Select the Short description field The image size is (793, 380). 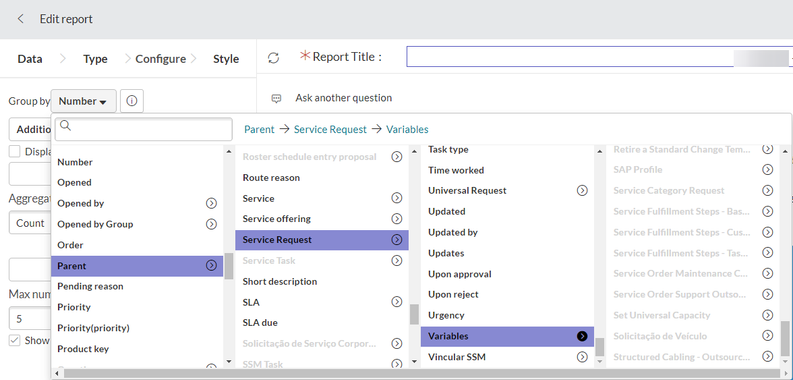280,281
